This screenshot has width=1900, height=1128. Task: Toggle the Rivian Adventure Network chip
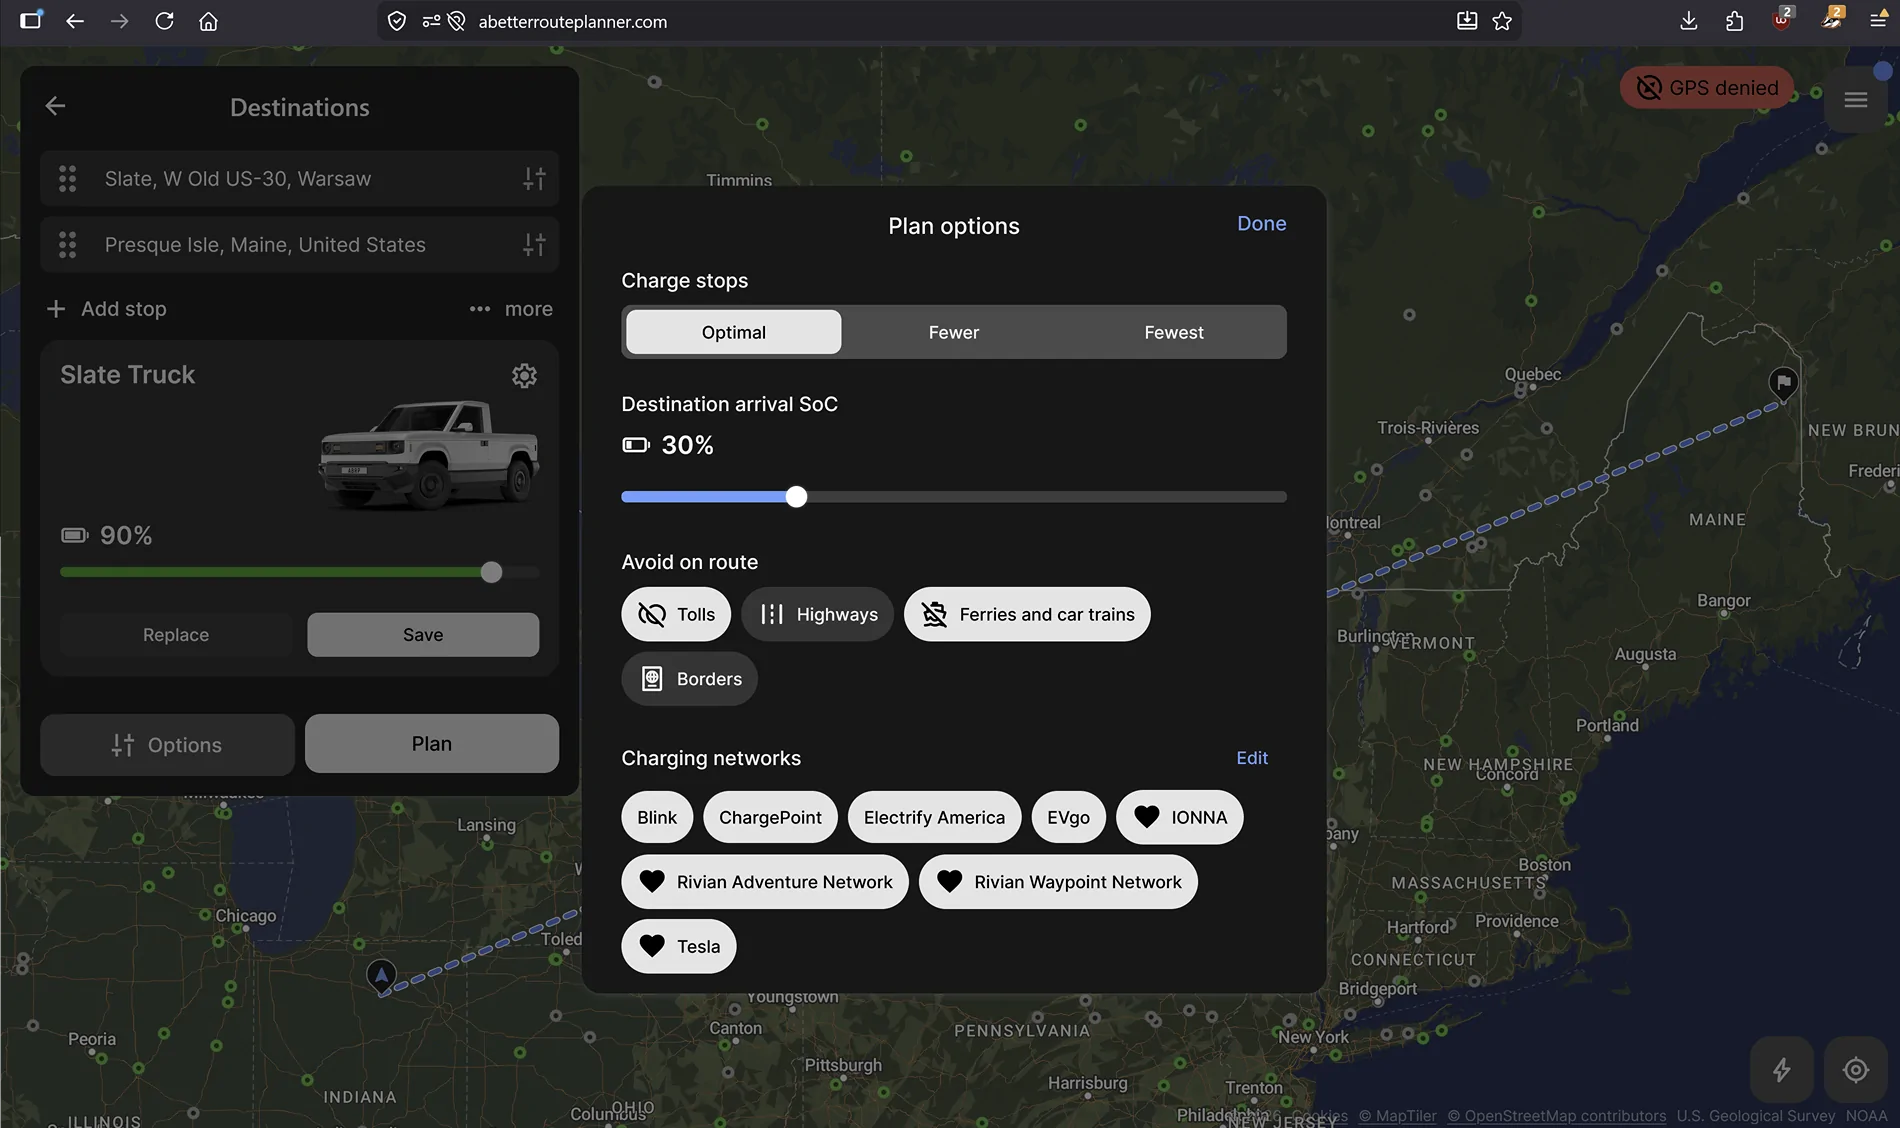click(765, 882)
